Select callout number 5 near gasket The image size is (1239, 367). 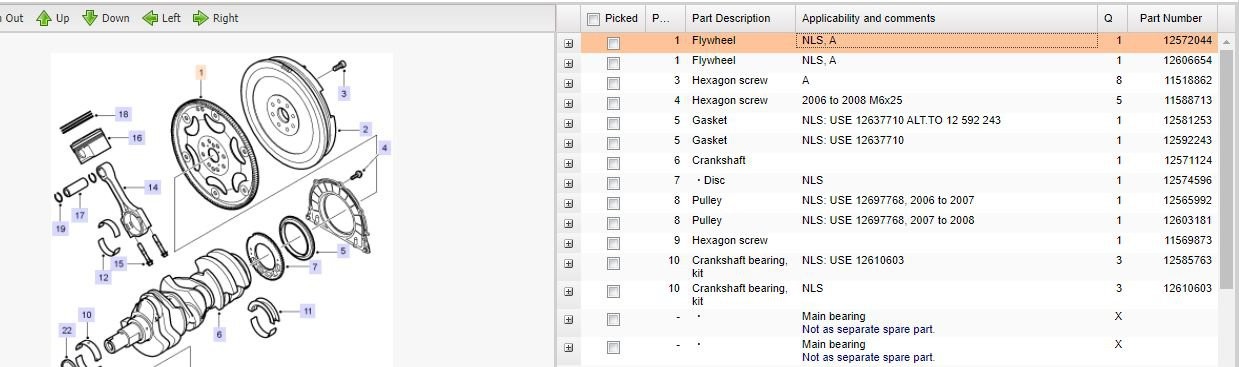pos(342,250)
